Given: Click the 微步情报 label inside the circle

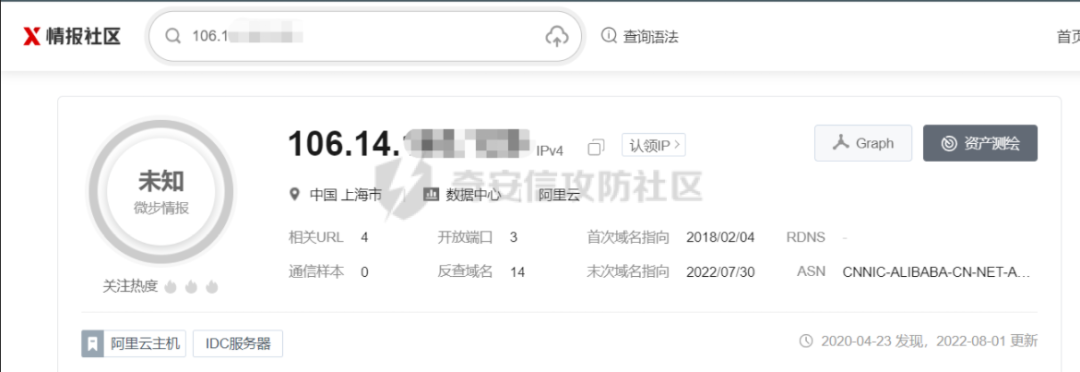Looking at the screenshot, I should pos(161,209).
